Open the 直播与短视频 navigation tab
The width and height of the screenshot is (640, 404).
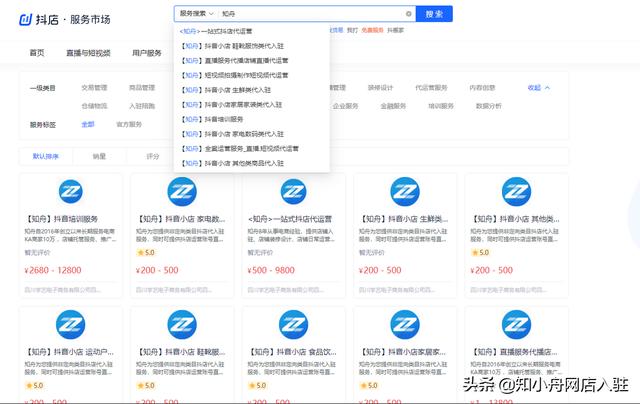tap(88, 53)
